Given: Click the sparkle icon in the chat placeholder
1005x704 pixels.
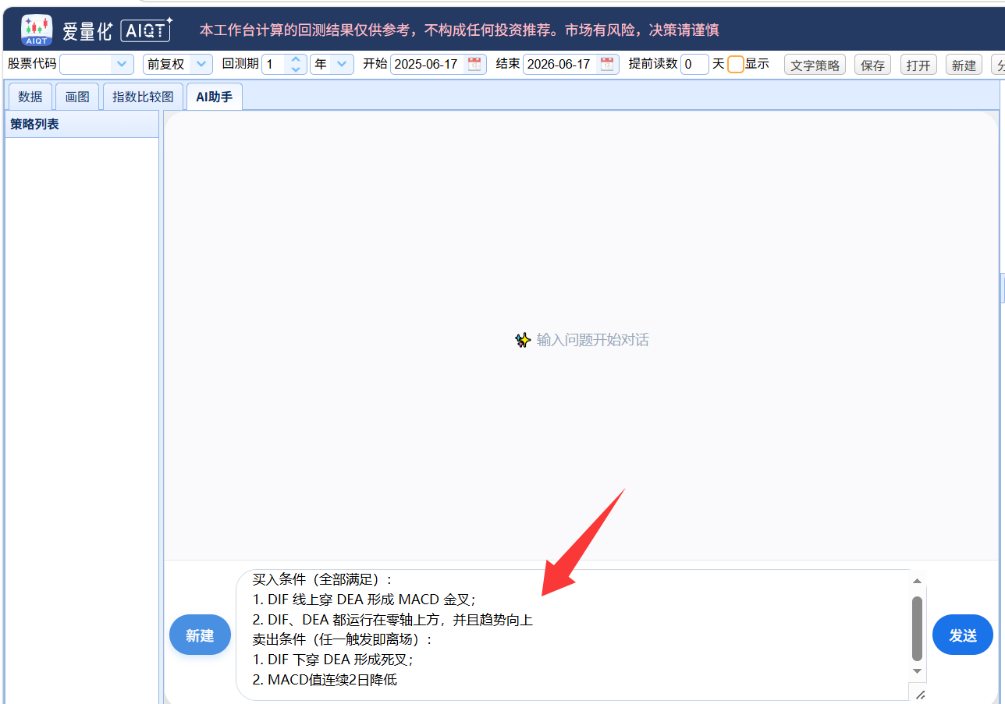Looking at the screenshot, I should pos(522,340).
